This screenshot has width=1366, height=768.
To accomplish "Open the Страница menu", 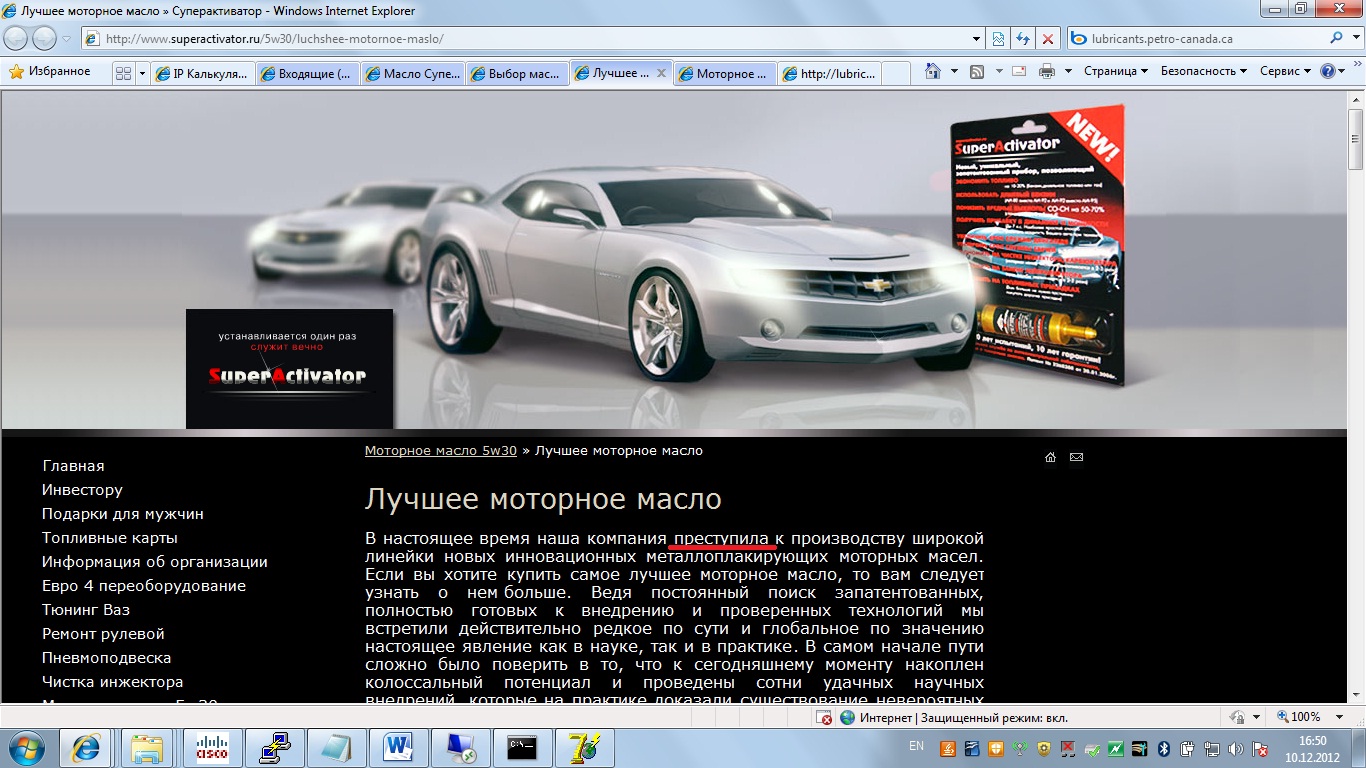I will (1115, 72).
